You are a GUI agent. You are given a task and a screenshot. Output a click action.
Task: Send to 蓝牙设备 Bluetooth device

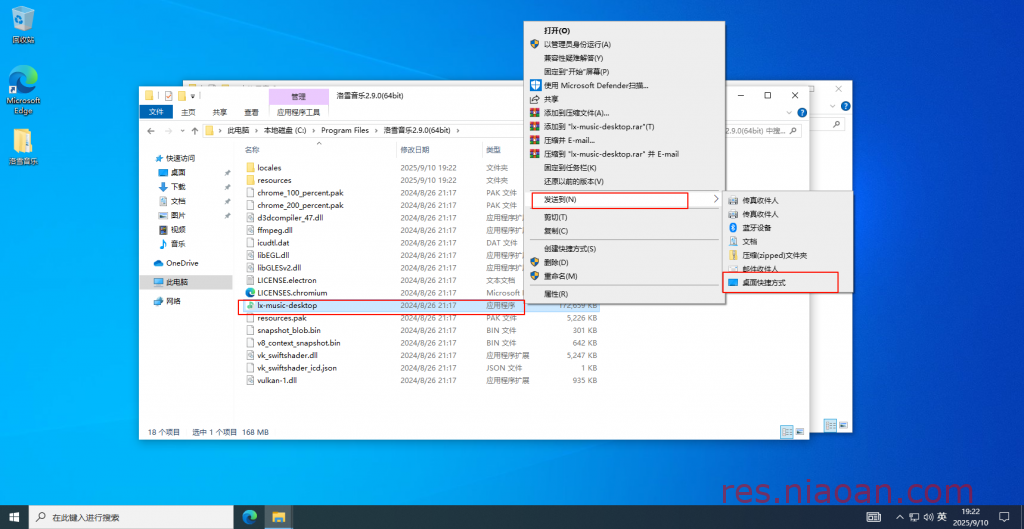(x=756, y=228)
